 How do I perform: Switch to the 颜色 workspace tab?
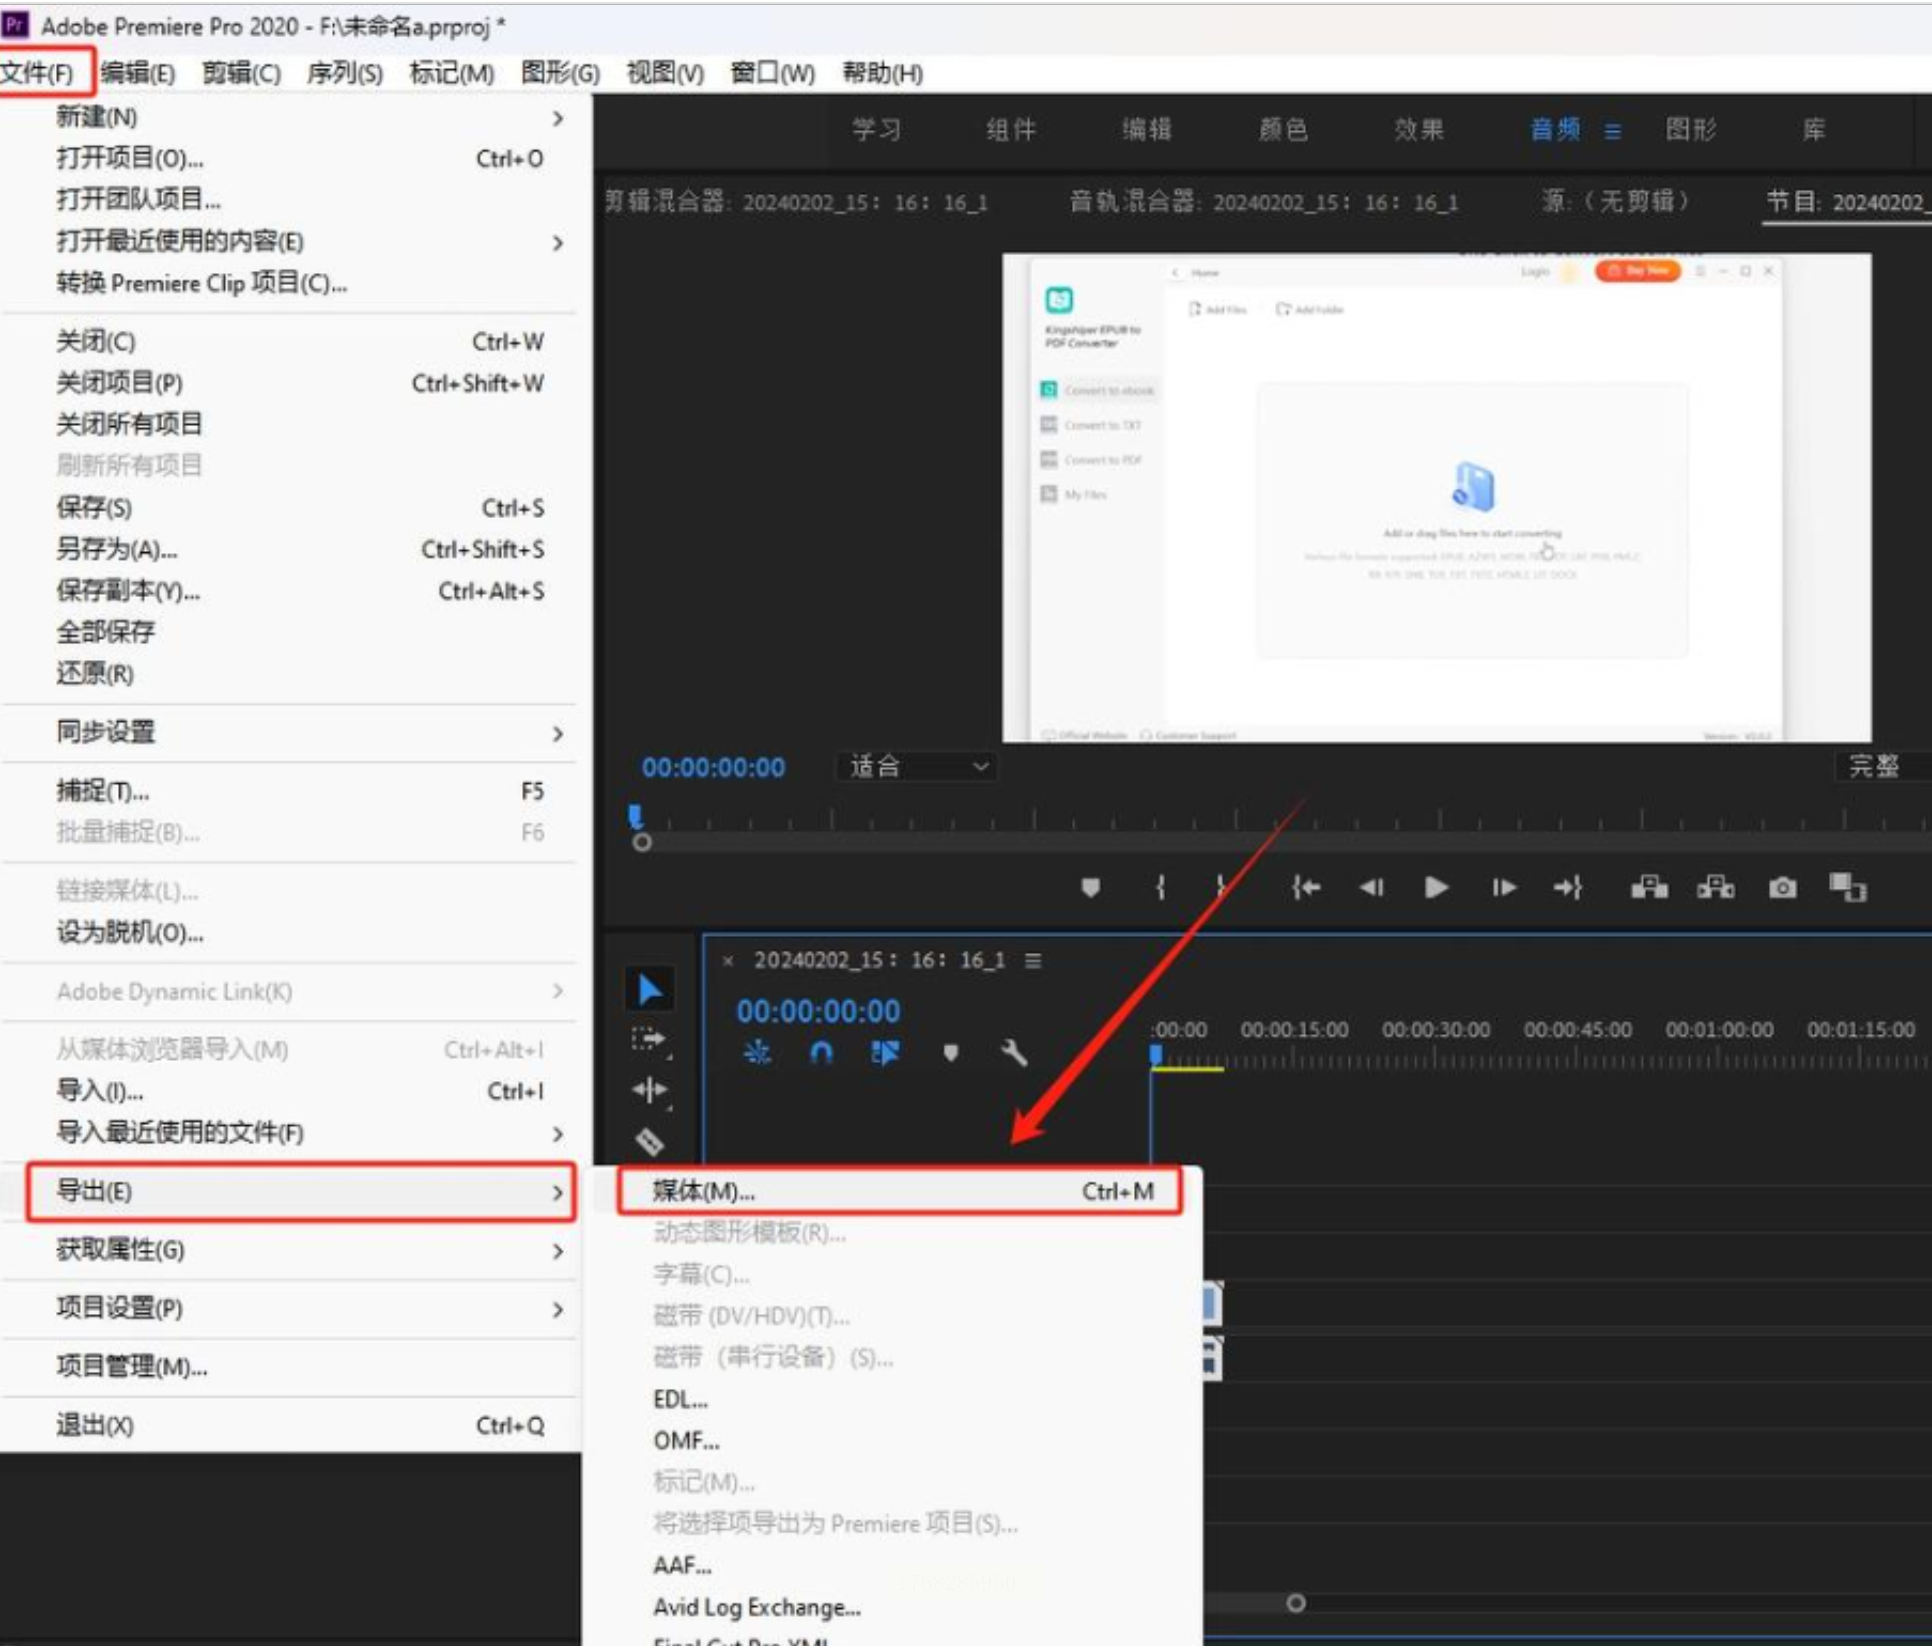(1282, 129)
